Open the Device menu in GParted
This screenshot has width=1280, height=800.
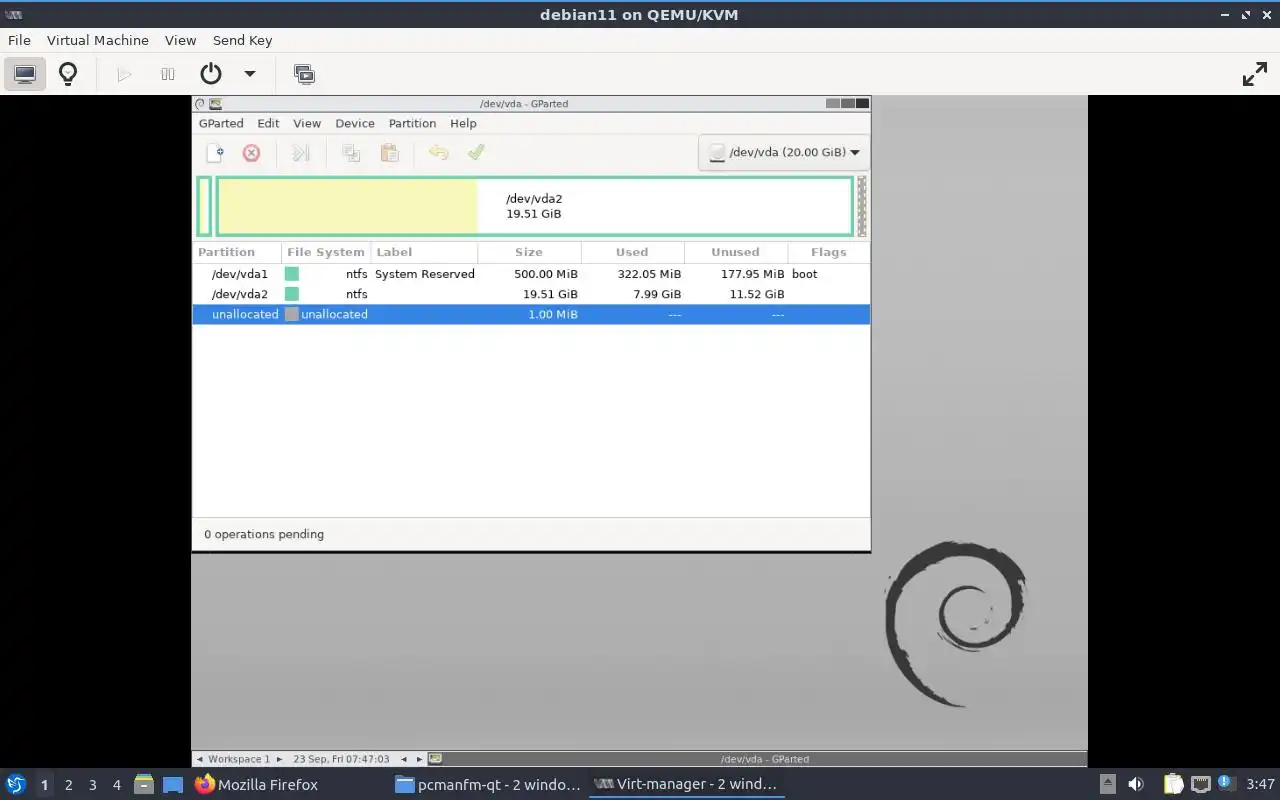[x=355, y=123]
